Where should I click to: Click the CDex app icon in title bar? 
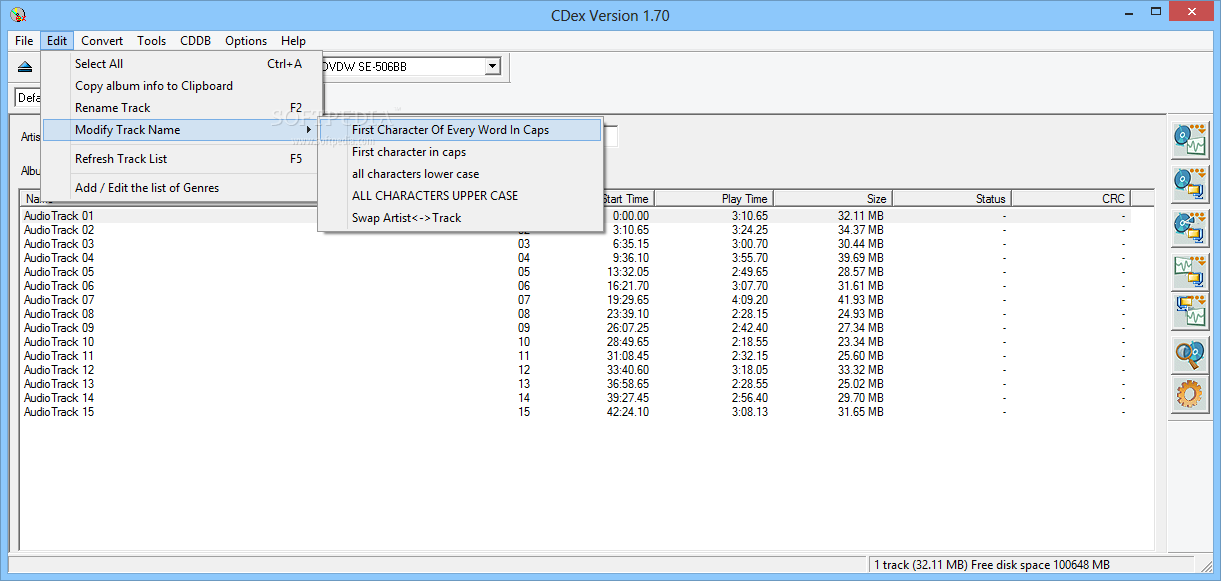tap(17, 15)
